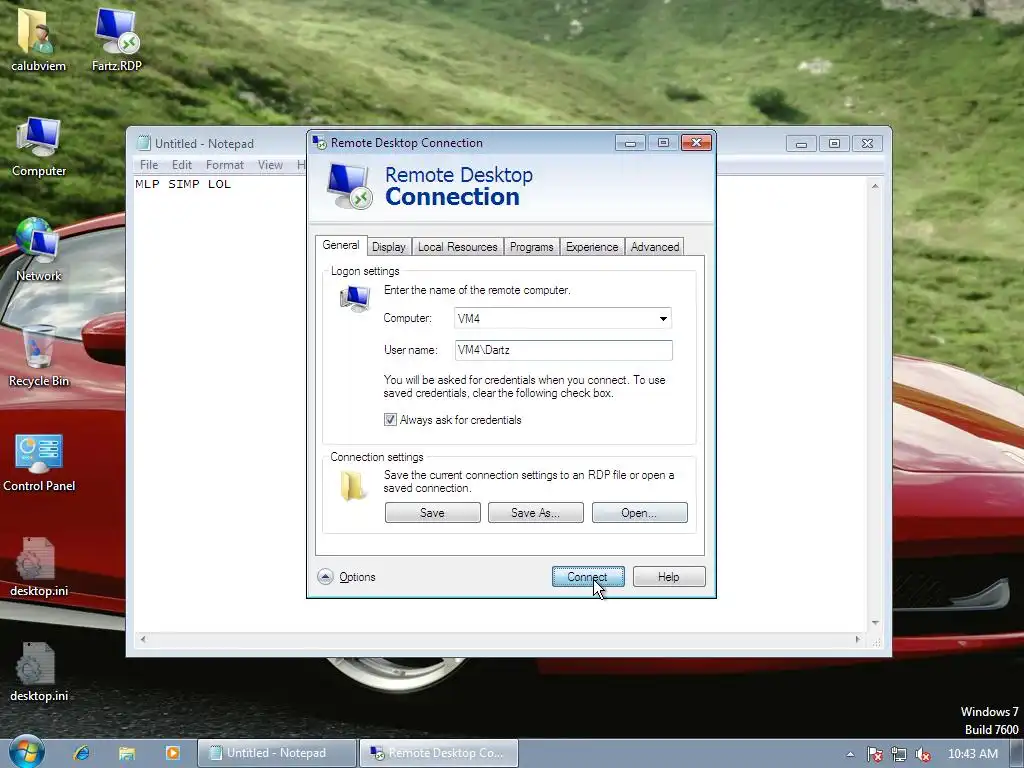Click the 'MLP SIMP LOL' text in Notepad
This screenshot has width=1024, height=768.
[183, 184]
